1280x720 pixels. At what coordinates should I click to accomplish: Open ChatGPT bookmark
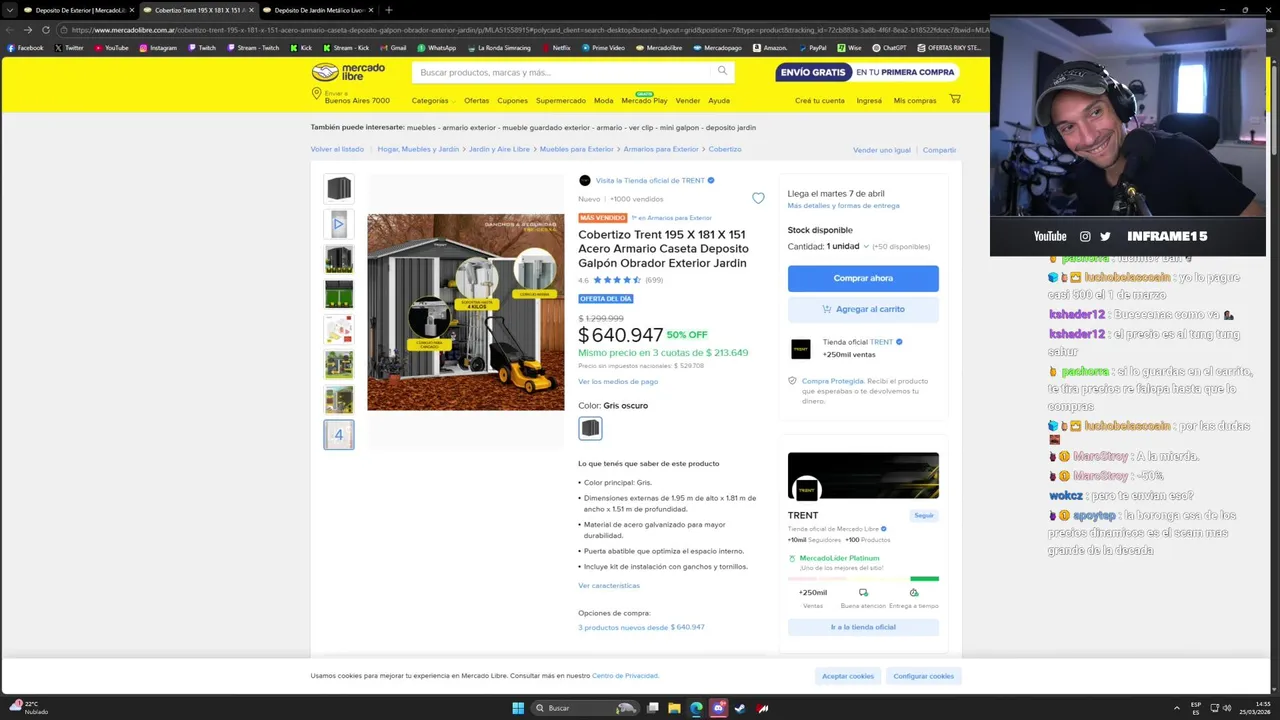[x=890, y=47]
